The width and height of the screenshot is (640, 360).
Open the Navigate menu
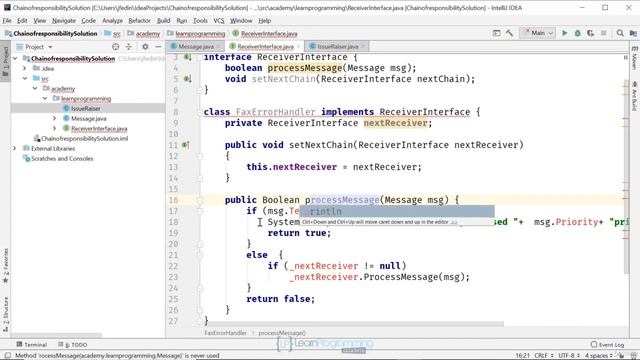[x=64, y=20]
